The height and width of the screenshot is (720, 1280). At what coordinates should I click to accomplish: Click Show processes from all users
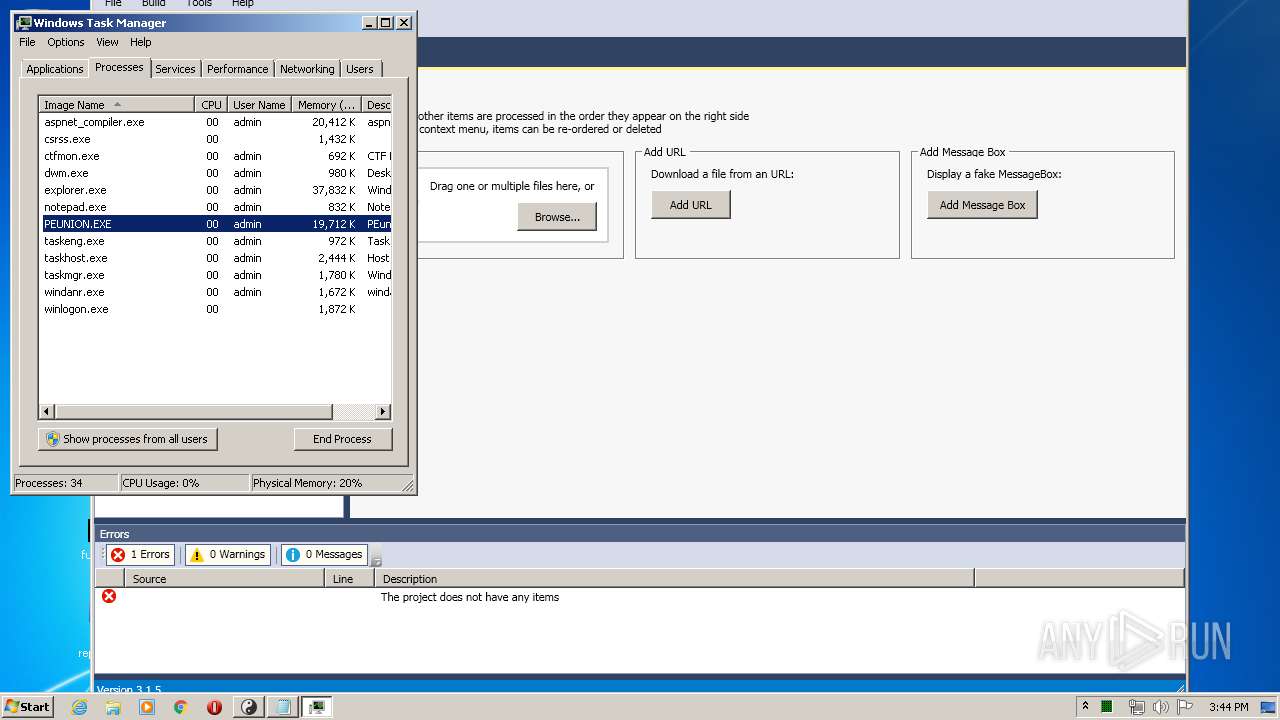(x=127, y=439)
